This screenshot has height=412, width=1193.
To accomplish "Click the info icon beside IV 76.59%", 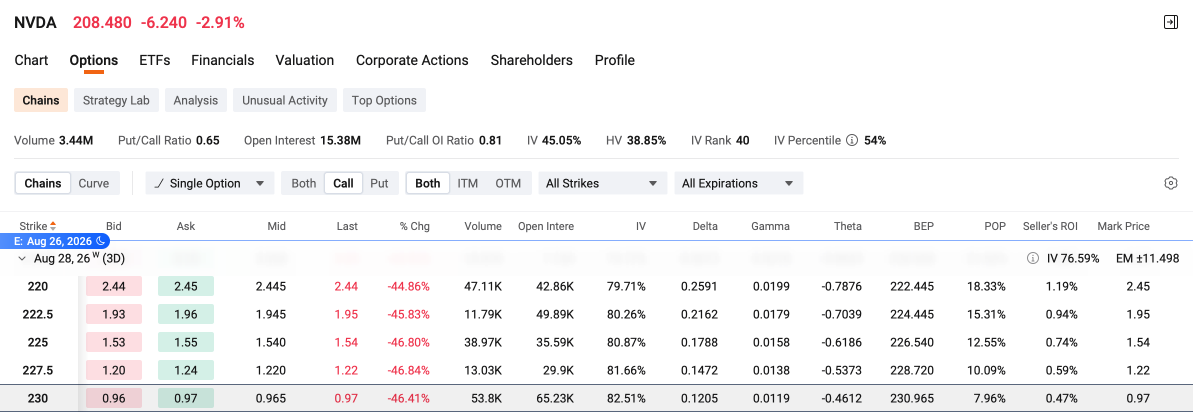I will pyautogui.click(x=1032, y=258).
